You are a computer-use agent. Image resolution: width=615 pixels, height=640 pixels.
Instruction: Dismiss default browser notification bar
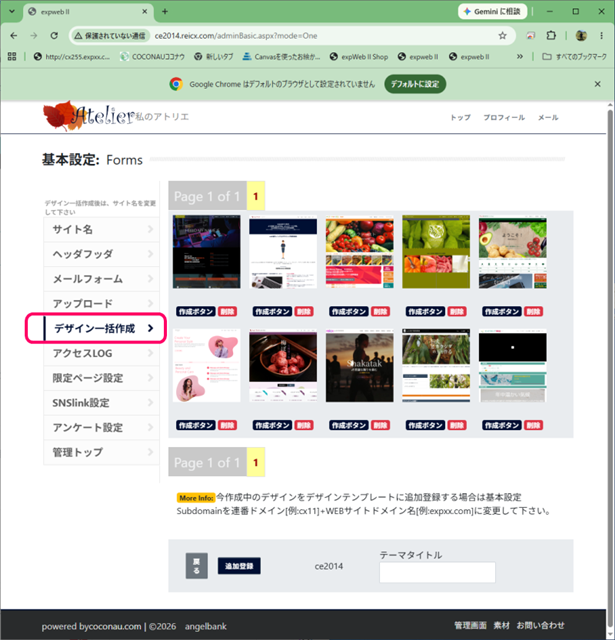[597, 84]
